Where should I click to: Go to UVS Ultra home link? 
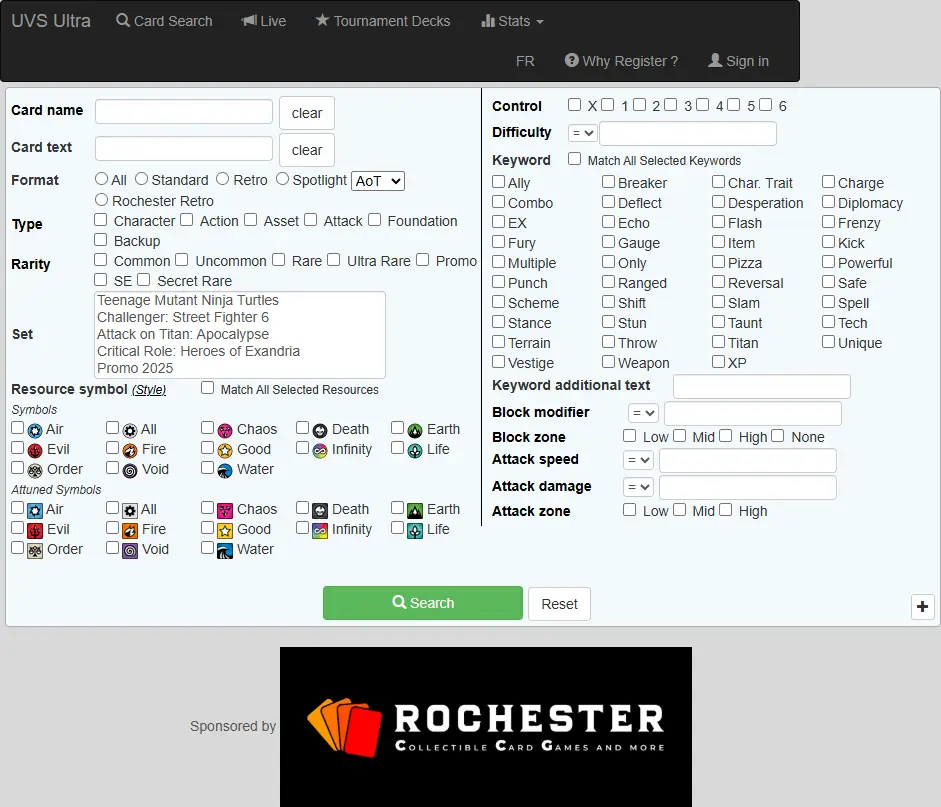(51, 20)
